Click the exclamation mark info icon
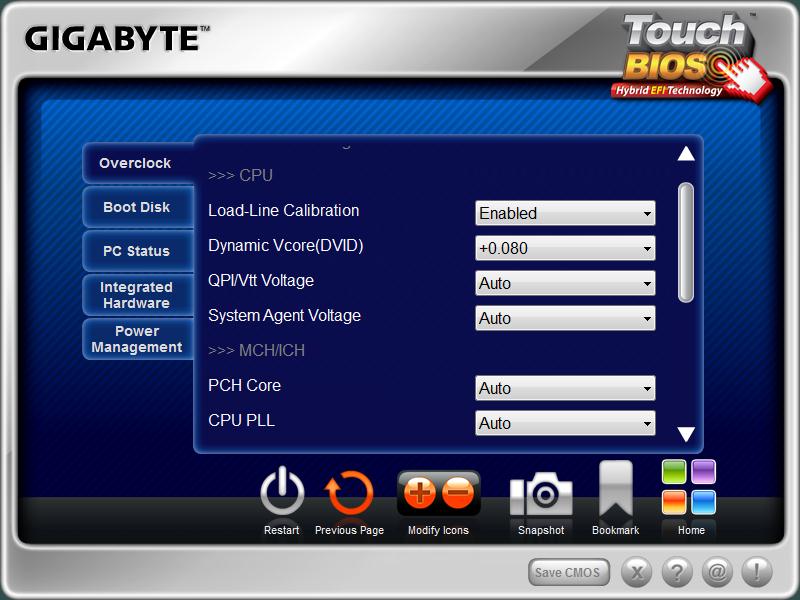The image size is (800, 600). pyautogui.click(x=756, y=572)
